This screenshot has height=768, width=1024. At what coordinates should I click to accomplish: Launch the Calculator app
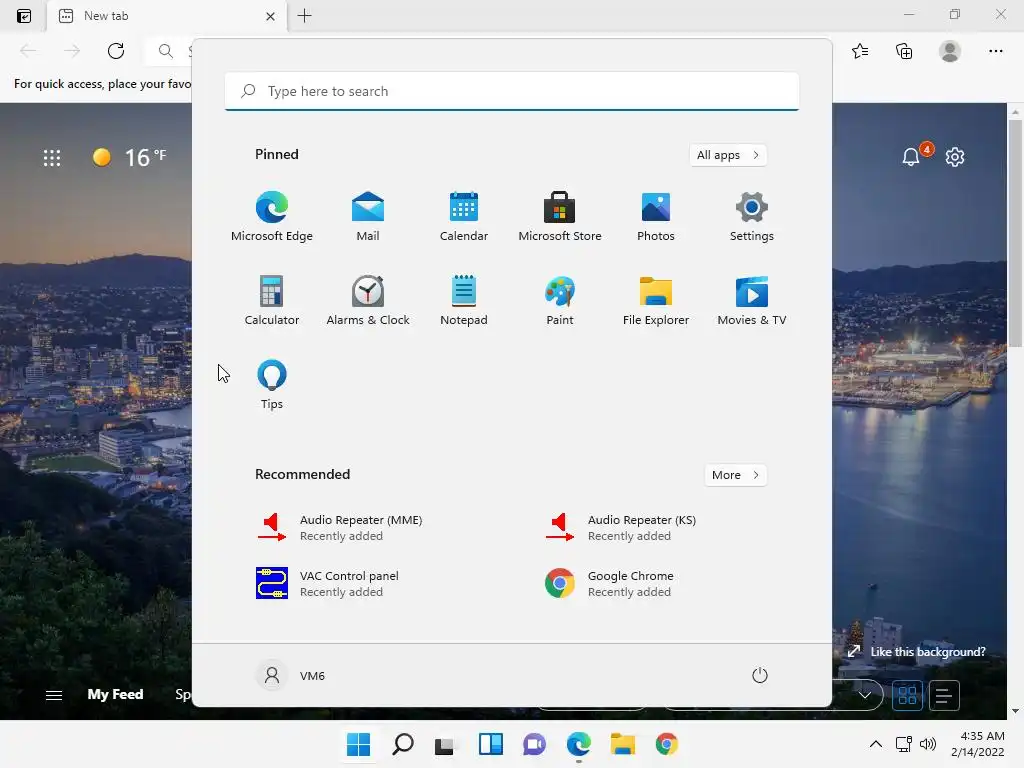click(272, 300)
